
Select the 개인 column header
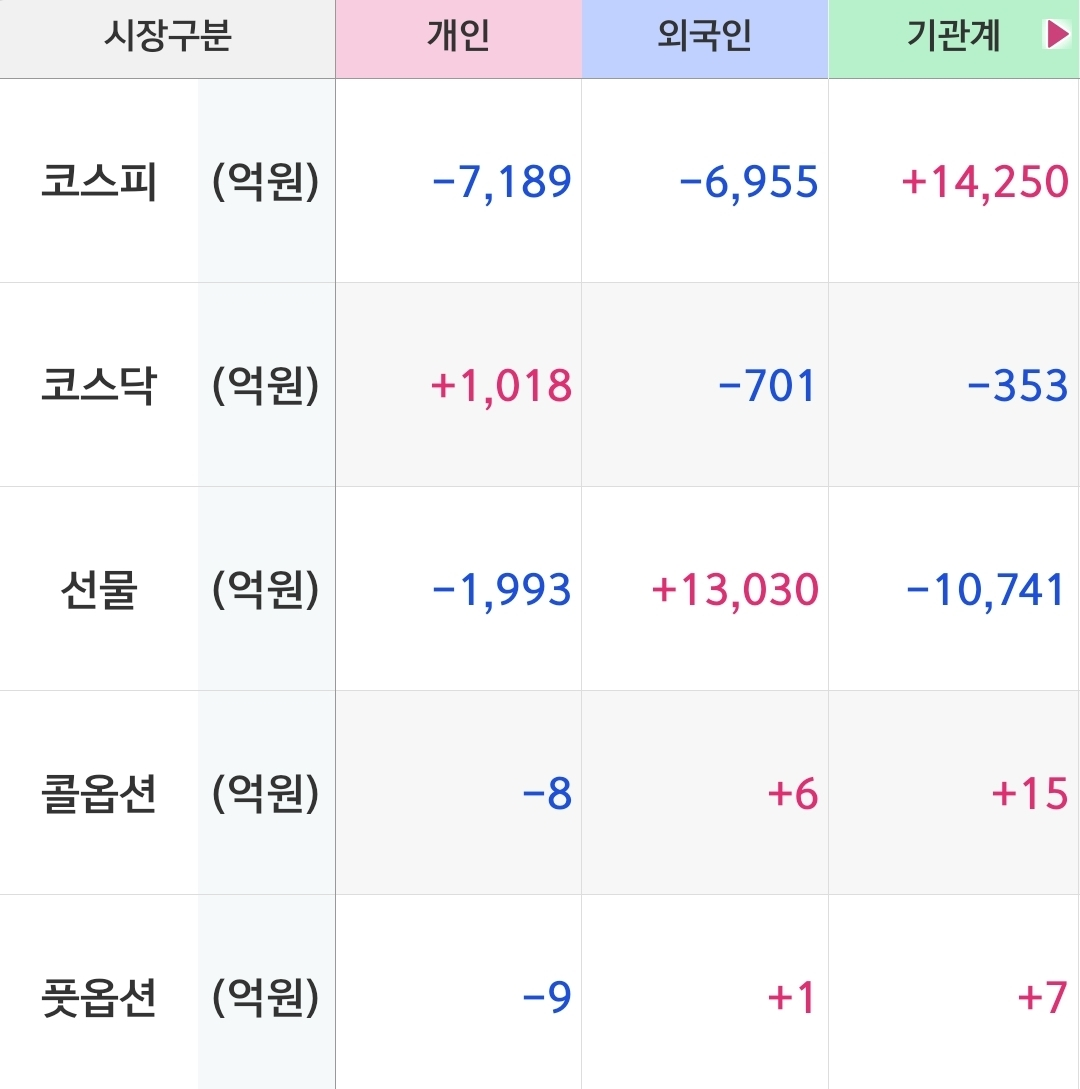coord(458,38)
